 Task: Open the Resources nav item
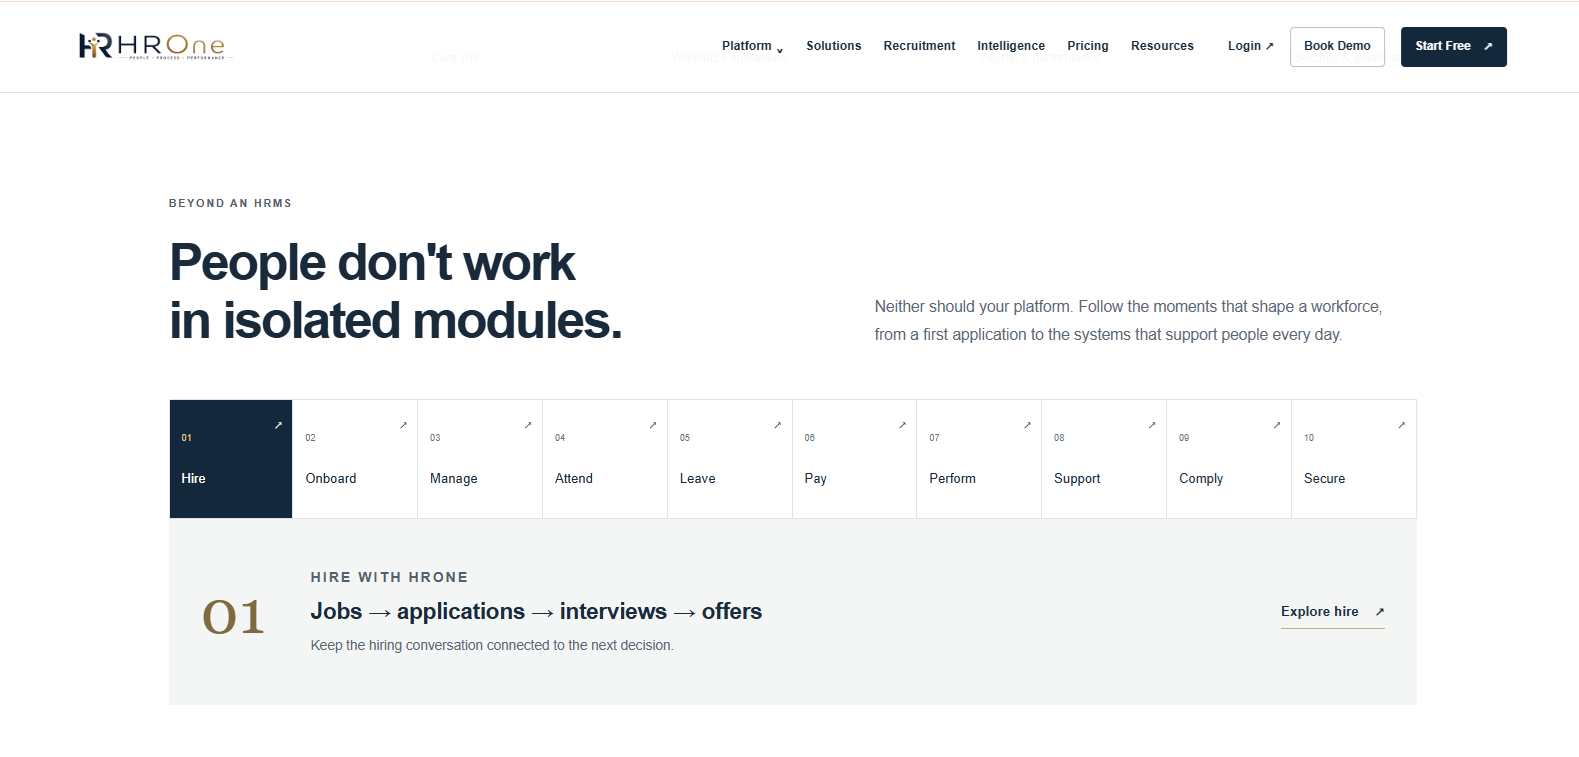point(1162,46)
